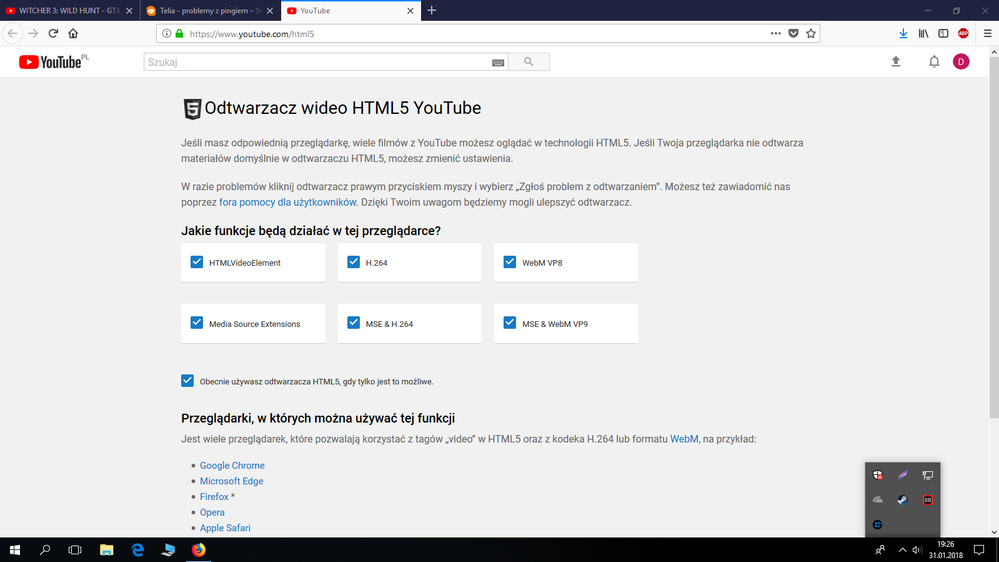
Task: Click the YouTube upload video icon
Action: (896, 62)
